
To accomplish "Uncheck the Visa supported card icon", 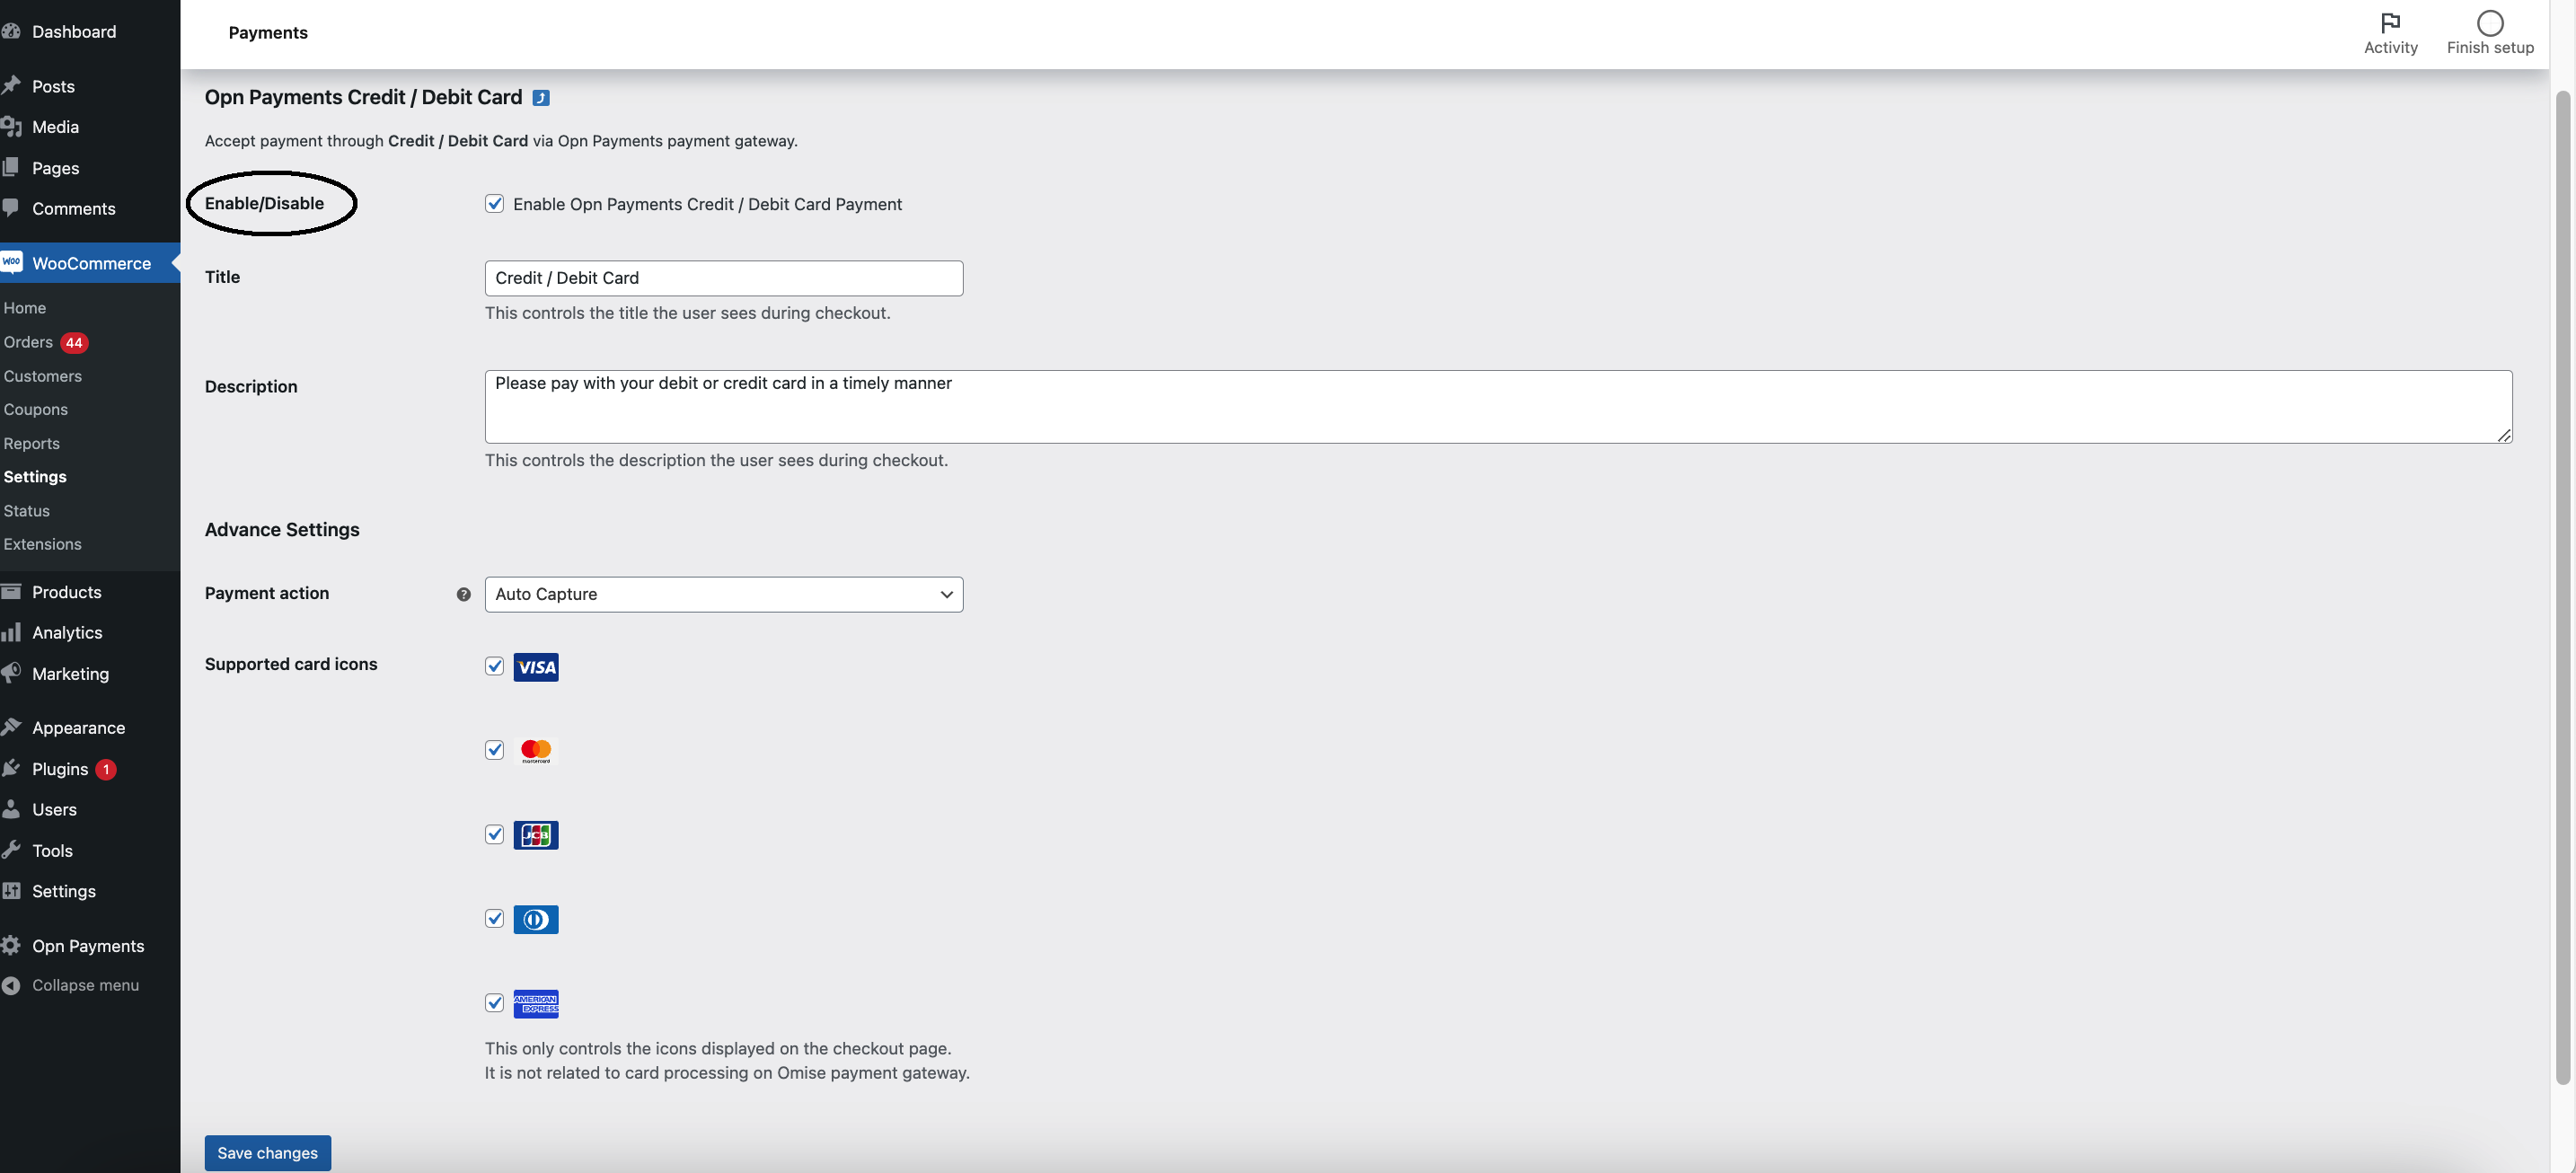I will [x=494, y=666].
